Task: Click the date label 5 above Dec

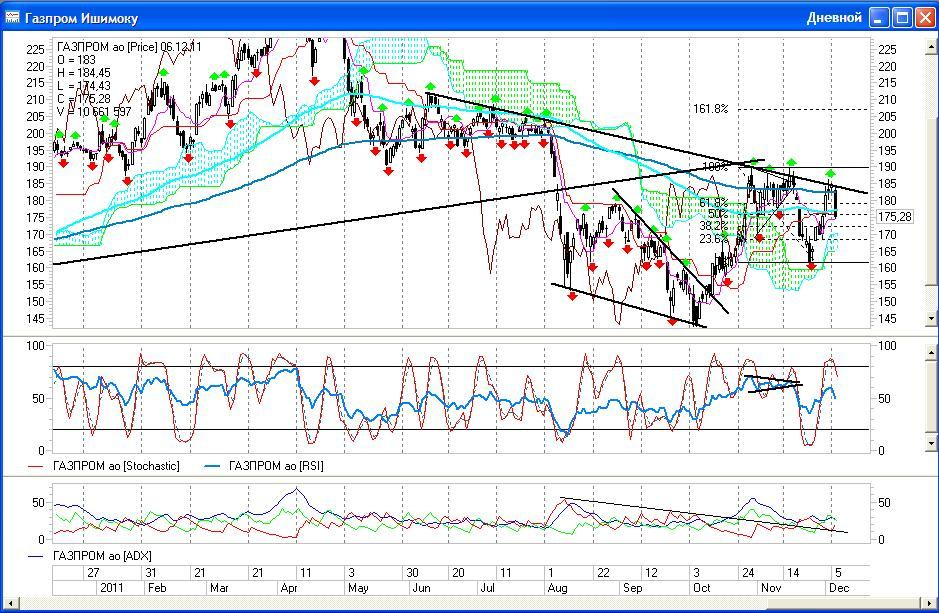Action: pos(838,573)
